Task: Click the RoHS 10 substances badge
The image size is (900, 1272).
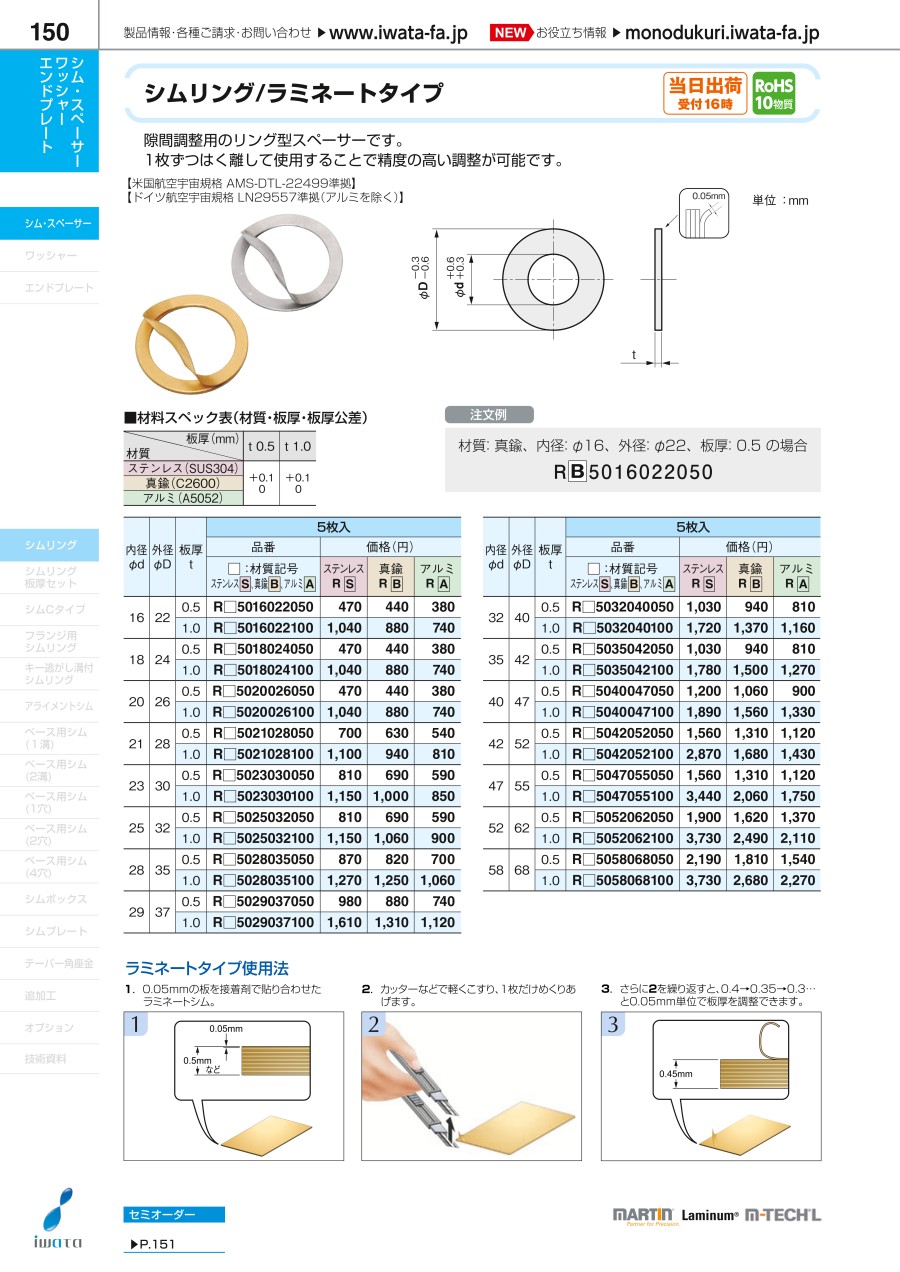Action: pos(774,94)
